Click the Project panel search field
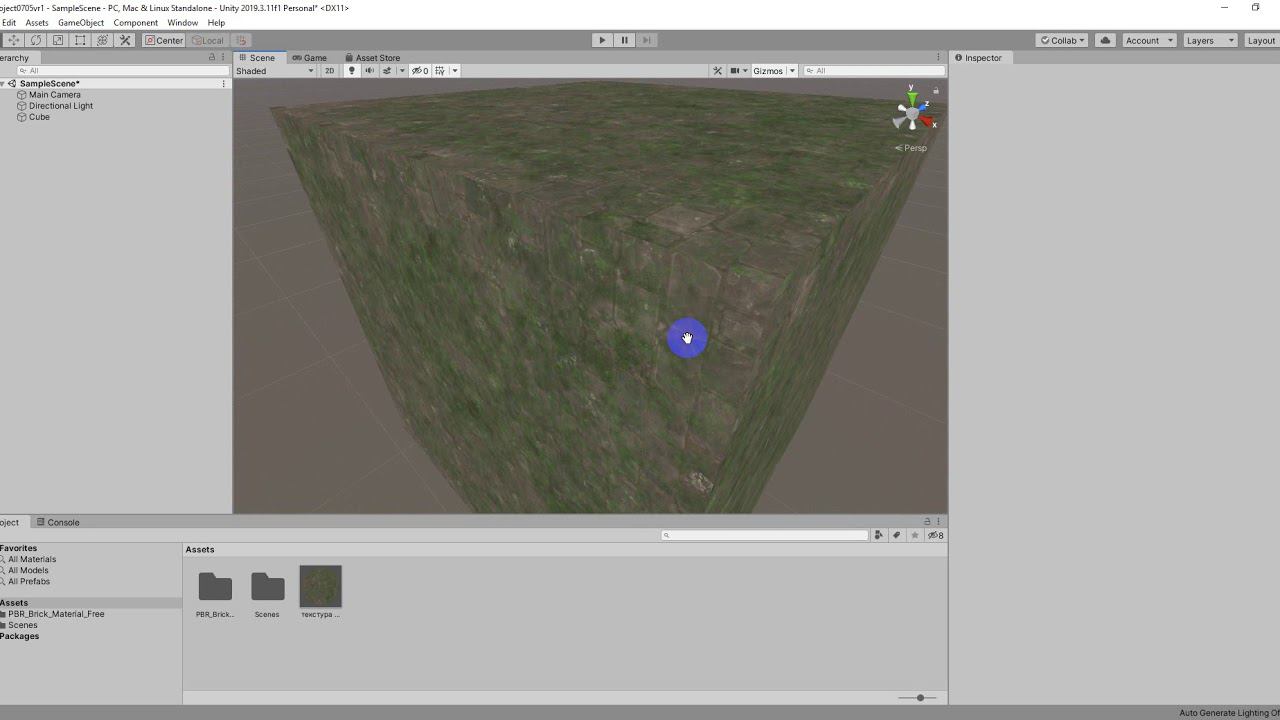This screenshot has width=1280, height=720. point(765,535)
